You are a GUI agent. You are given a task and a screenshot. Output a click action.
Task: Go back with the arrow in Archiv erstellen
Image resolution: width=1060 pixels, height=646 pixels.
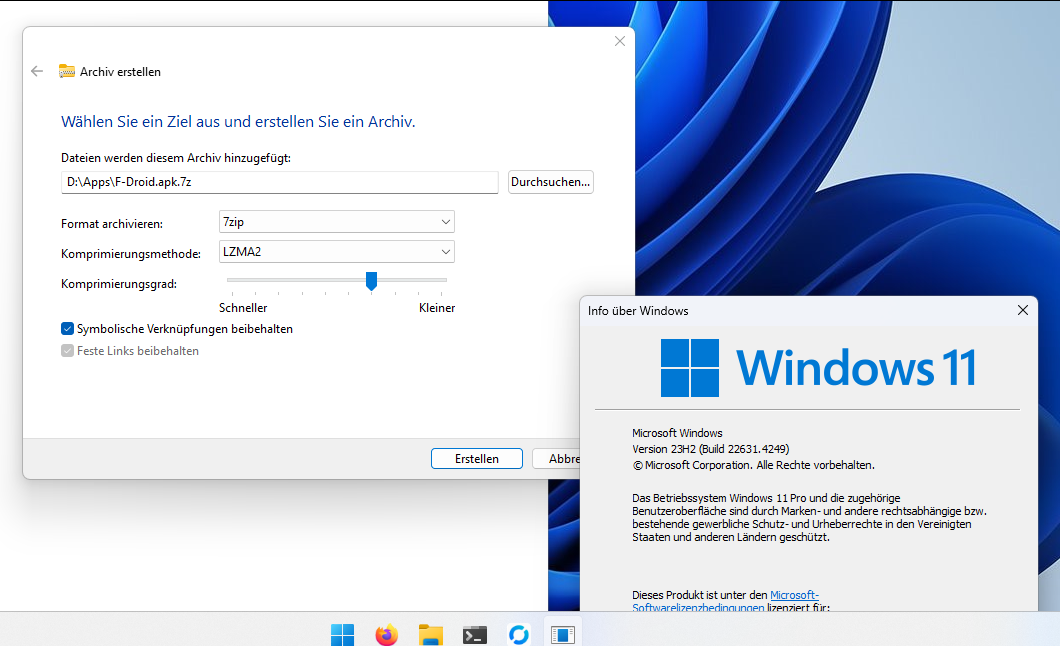click(x=37, y=71)
